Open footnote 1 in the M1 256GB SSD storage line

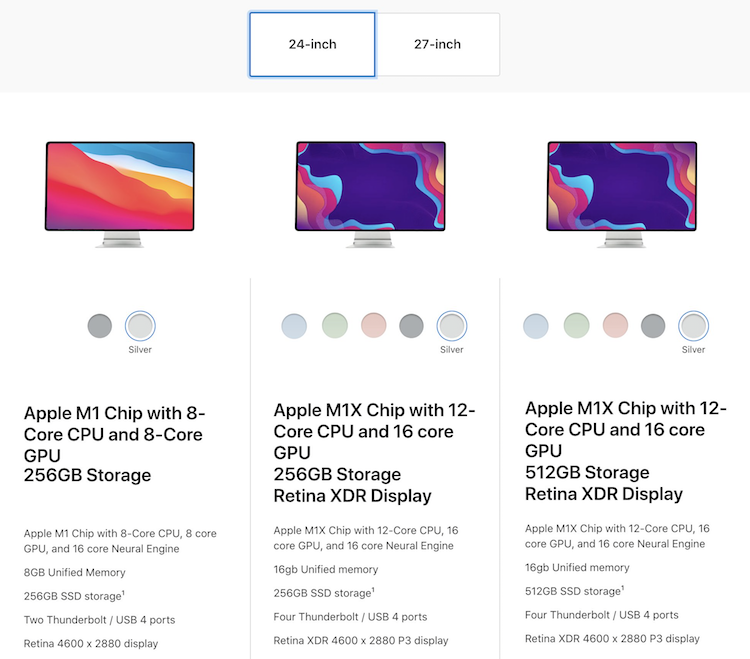(x=122, y=593)
